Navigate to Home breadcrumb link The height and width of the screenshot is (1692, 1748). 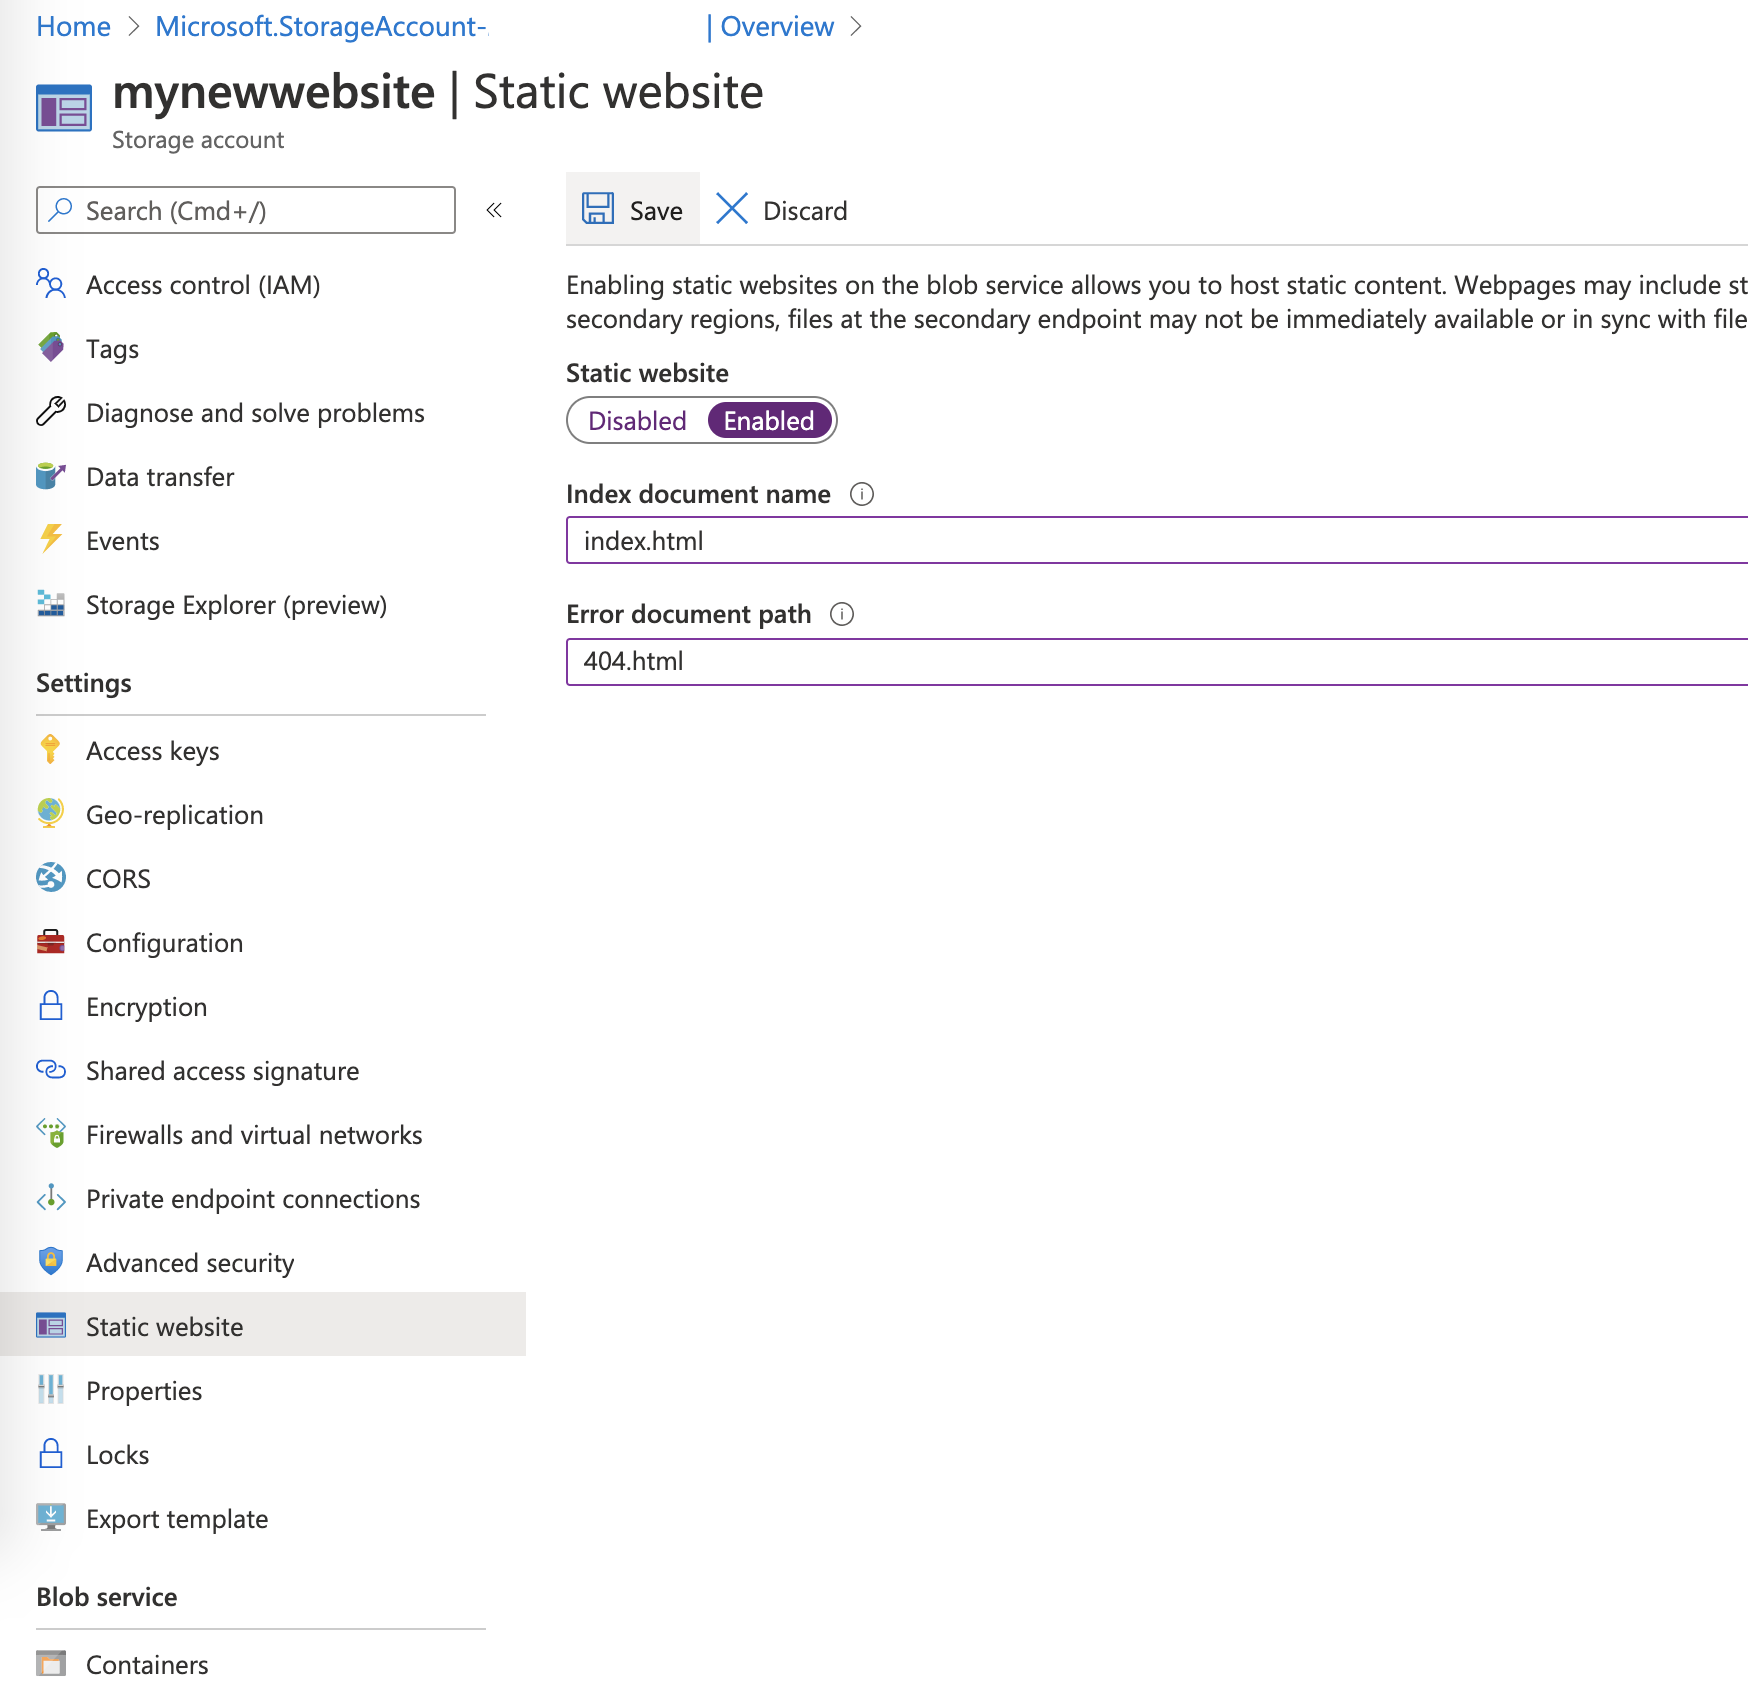tap(73, 27)
